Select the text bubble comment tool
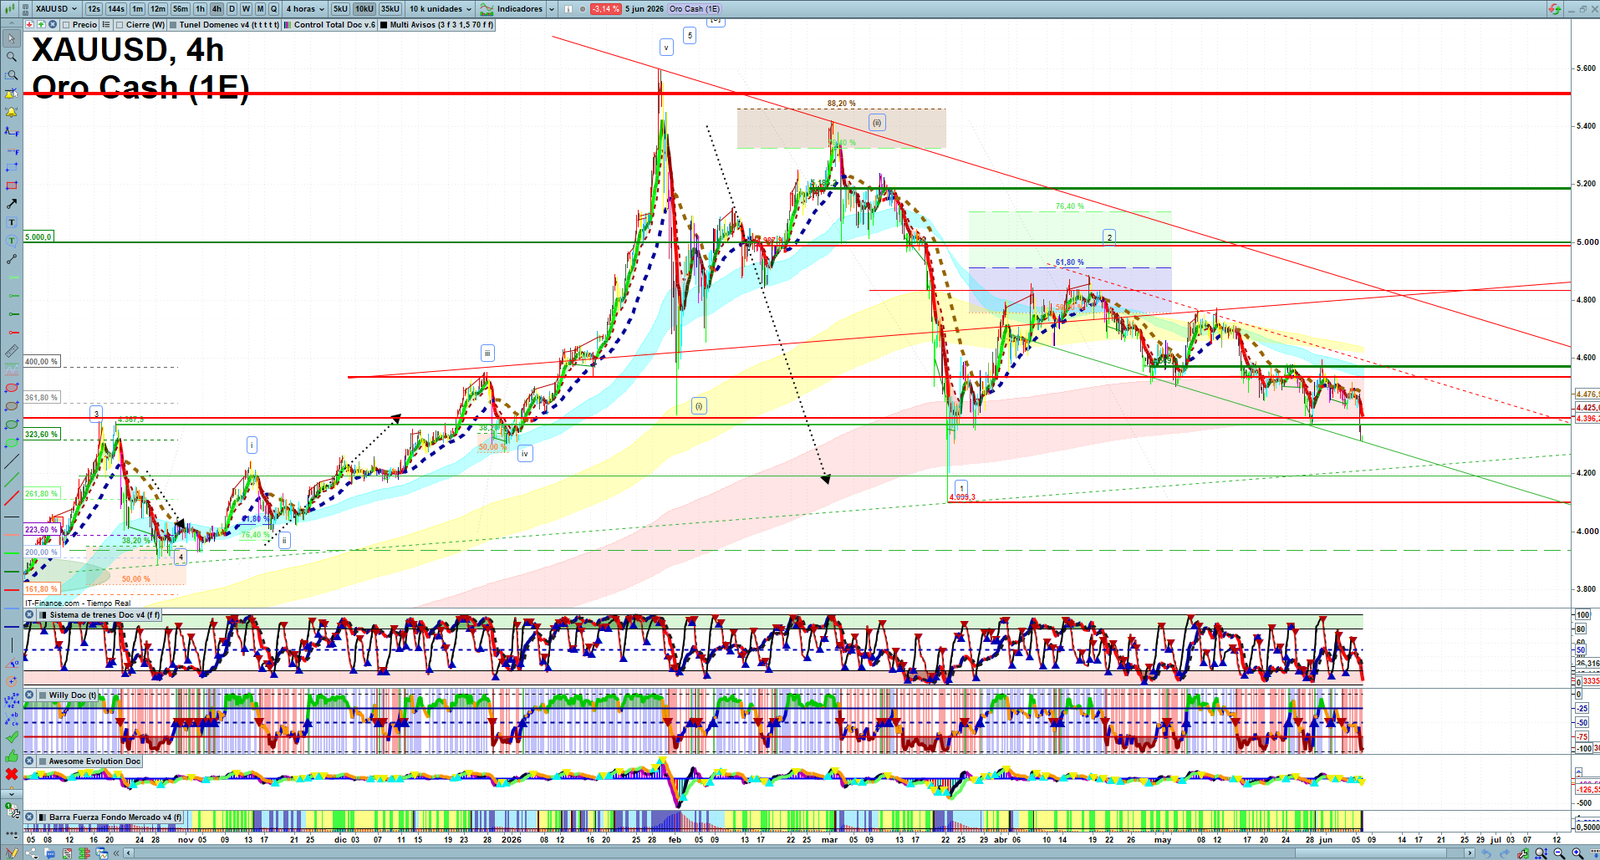1600x860 pixels. (12, 241)
